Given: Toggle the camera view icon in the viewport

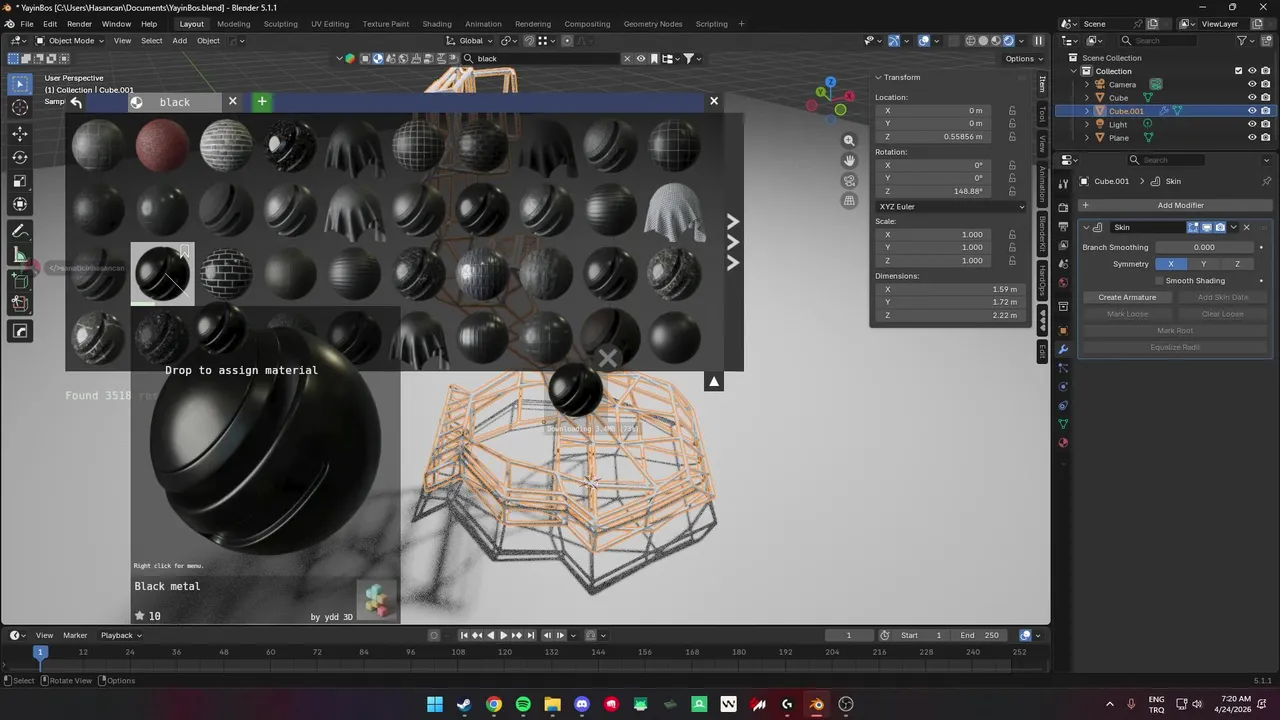Looking at the screenshot, I should (x=849, y=181).
